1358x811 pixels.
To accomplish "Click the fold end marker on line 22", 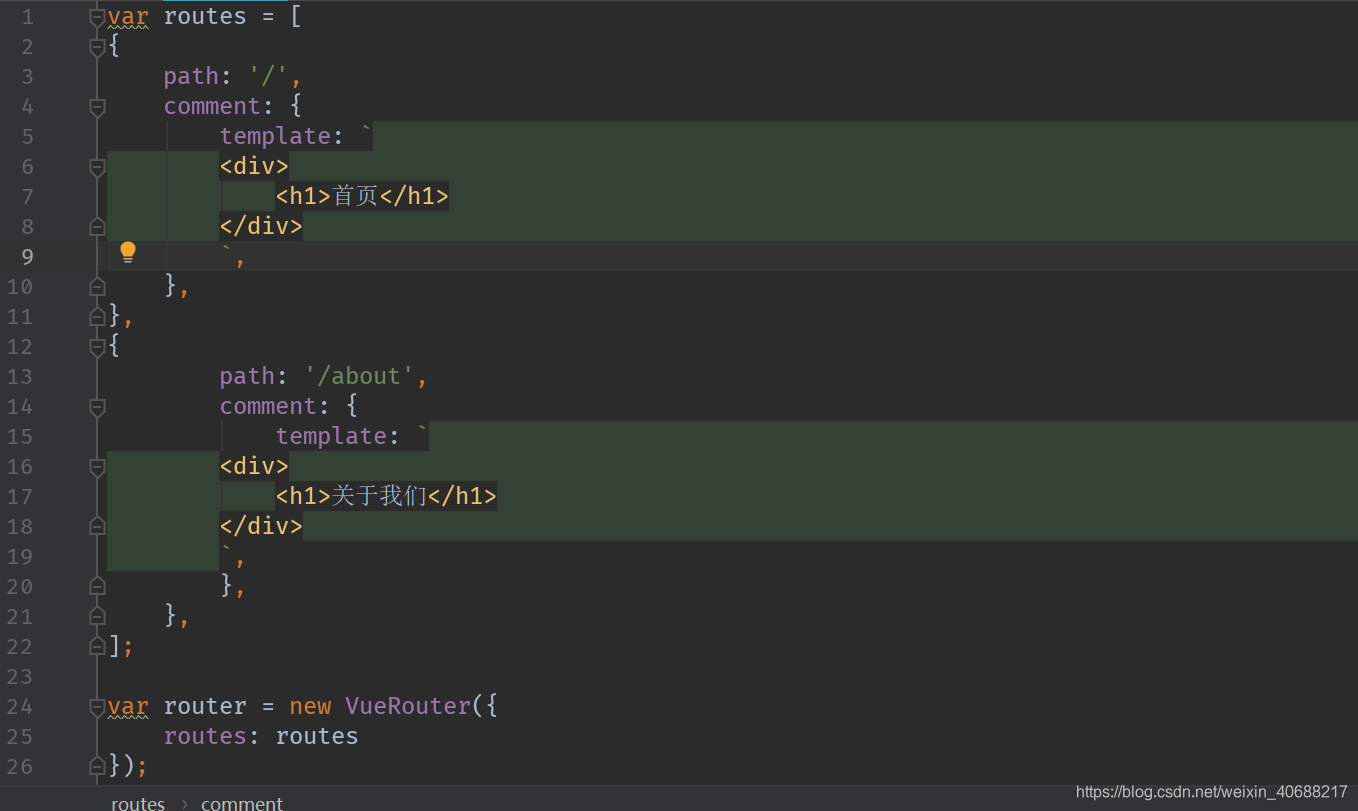I will tap(97, 647).
